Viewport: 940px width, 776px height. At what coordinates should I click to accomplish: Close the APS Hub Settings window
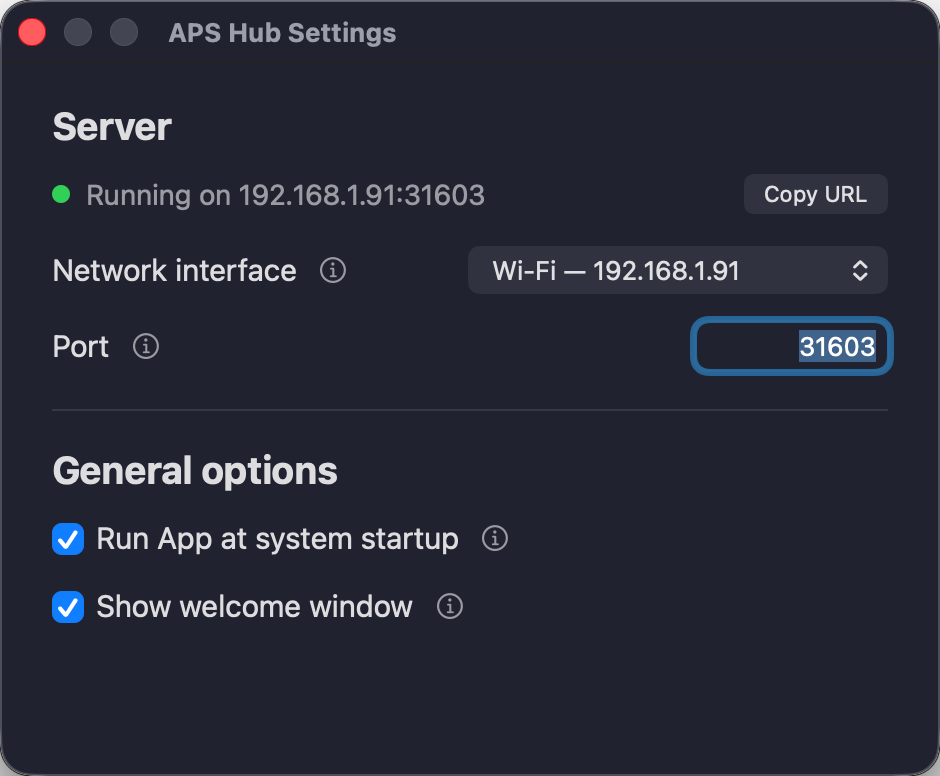[x=32, y=32]
